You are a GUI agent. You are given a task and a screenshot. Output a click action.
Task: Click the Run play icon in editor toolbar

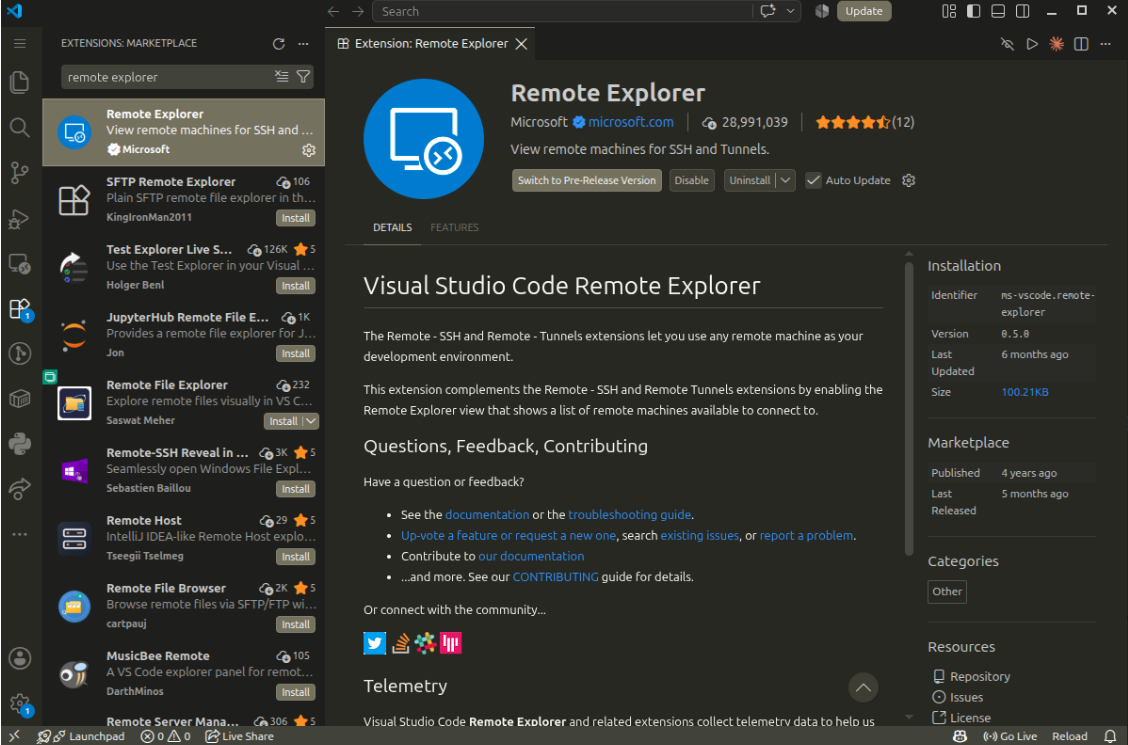[x=1032, y=44]
